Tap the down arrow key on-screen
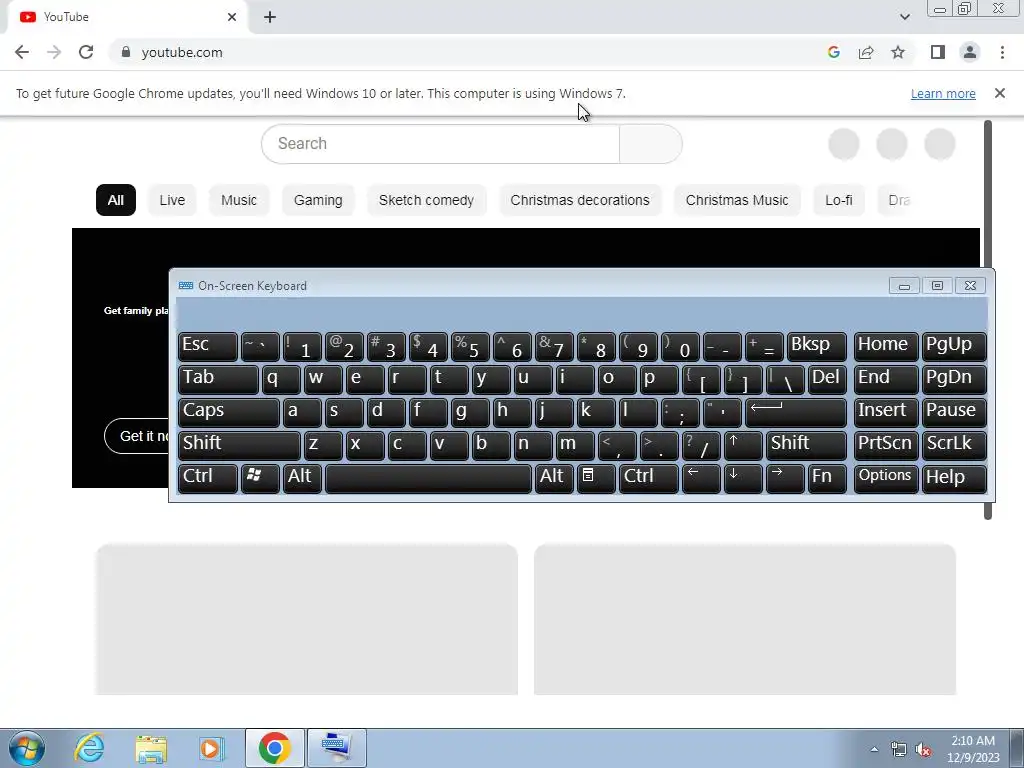 pos(743,478)
